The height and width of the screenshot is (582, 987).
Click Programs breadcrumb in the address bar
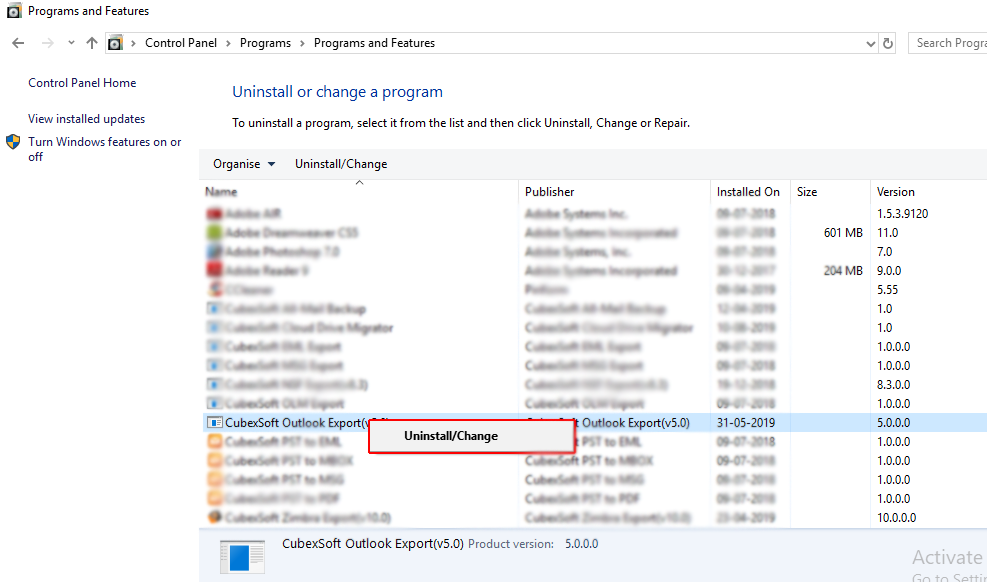tap(265, 43)
